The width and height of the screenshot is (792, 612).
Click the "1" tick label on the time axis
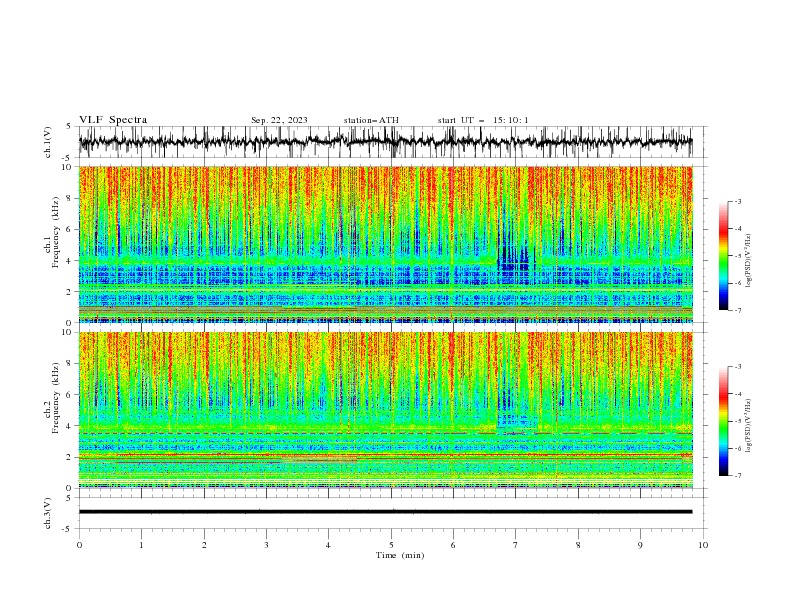(x=141, y=545)
